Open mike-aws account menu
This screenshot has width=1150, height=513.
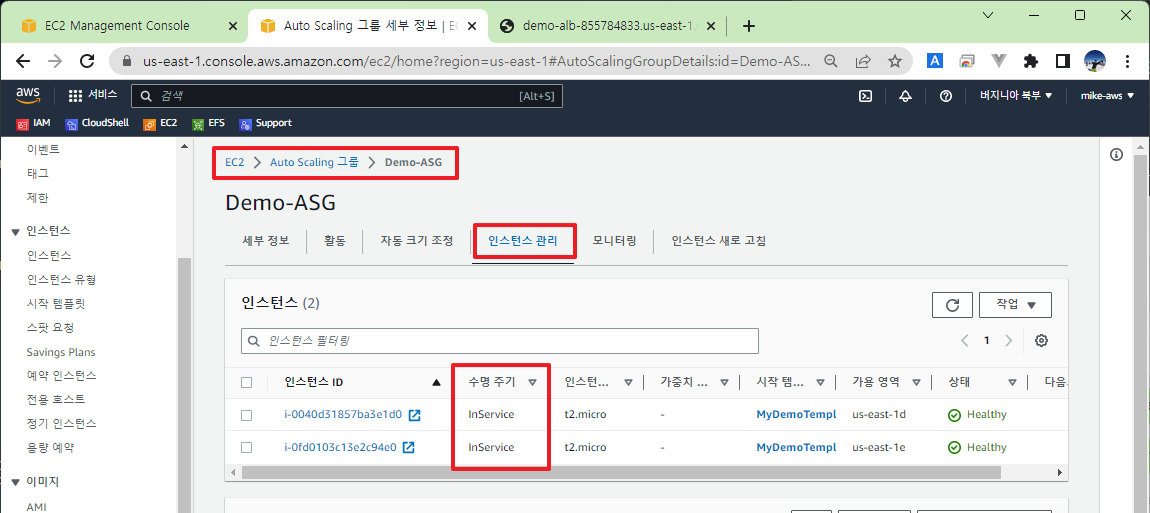[x=1107, y=96]
